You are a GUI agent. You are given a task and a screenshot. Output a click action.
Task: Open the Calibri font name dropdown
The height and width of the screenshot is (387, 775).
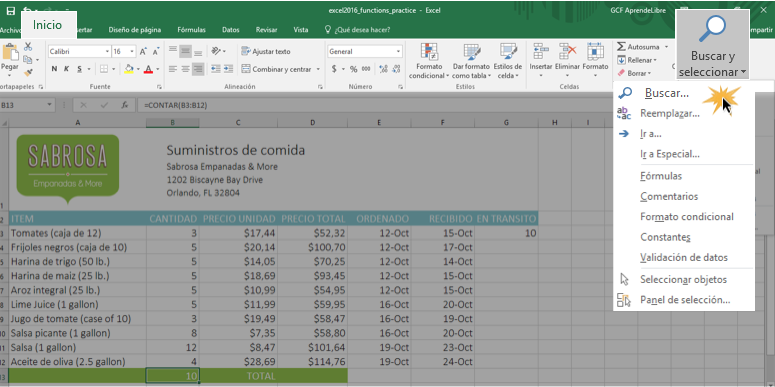click(x=107, y=51)
